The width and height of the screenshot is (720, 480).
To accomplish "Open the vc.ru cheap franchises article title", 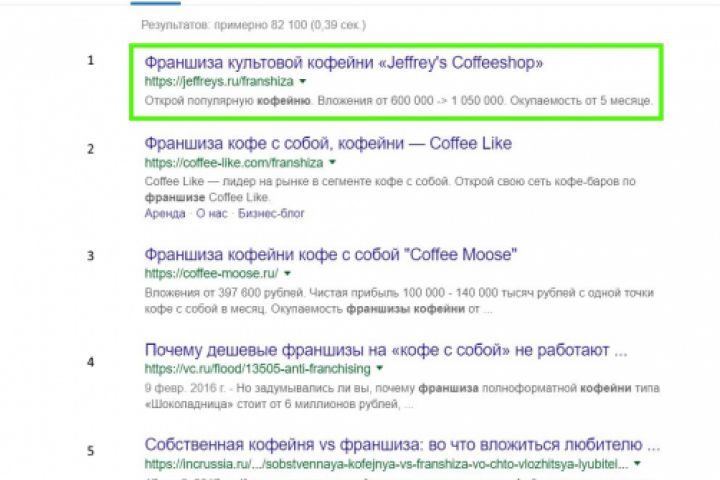I will coord(386,350).
